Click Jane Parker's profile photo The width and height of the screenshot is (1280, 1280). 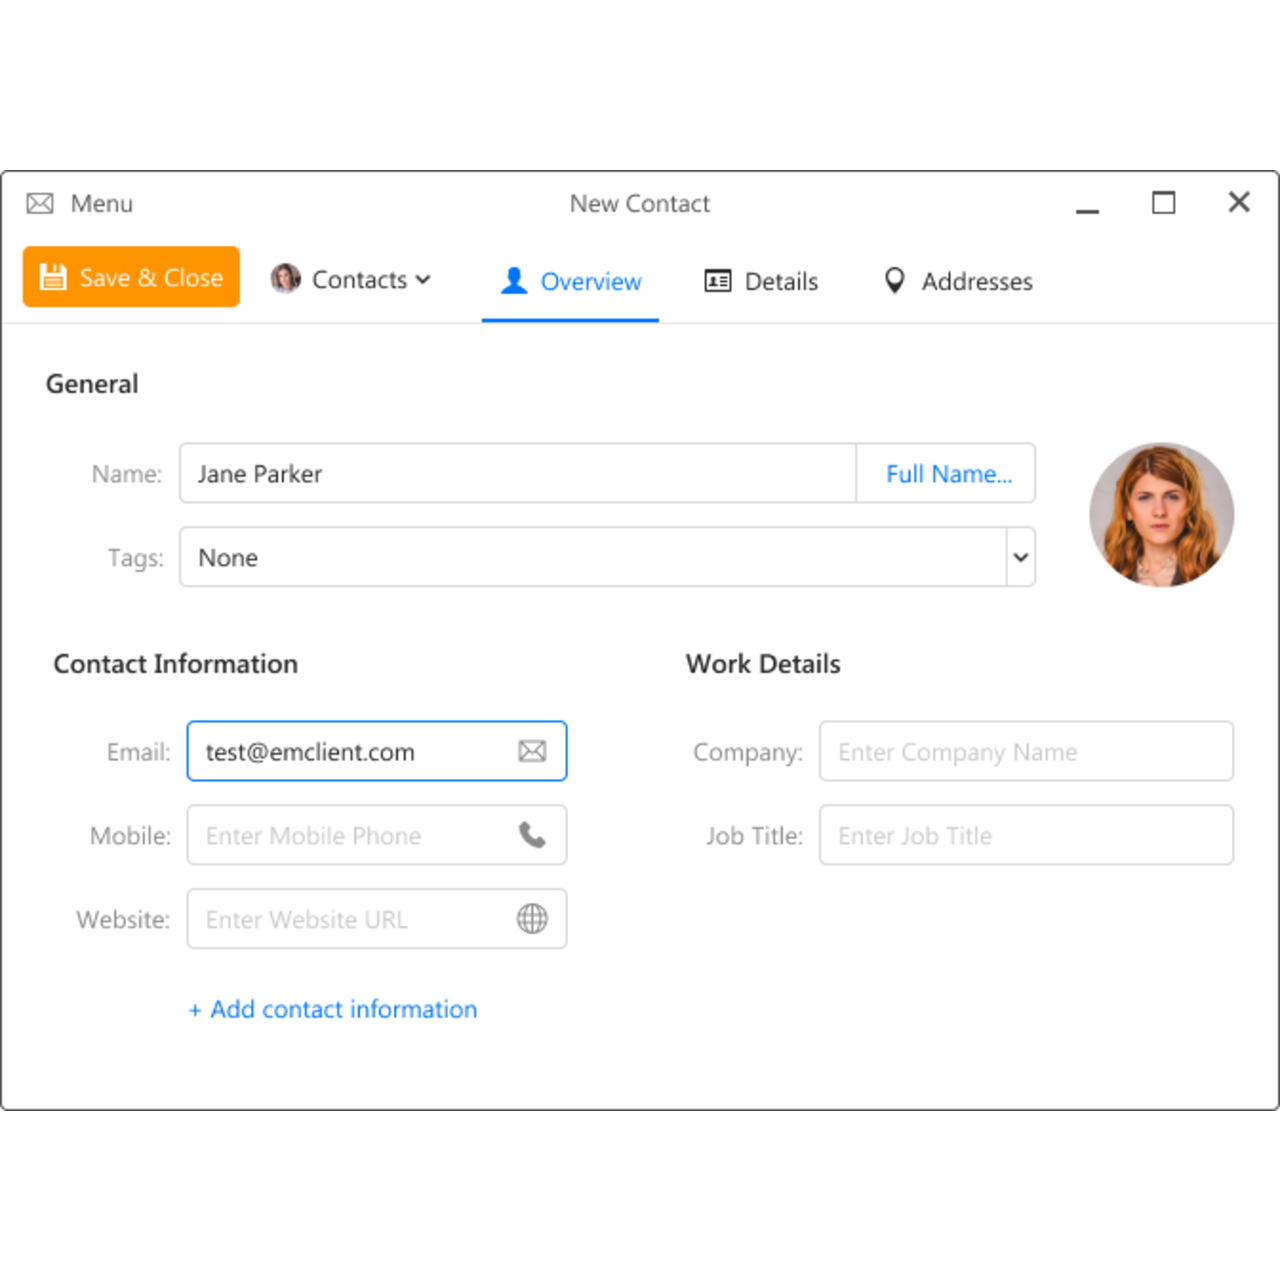pyautogui.click(x=1161, y=514)
